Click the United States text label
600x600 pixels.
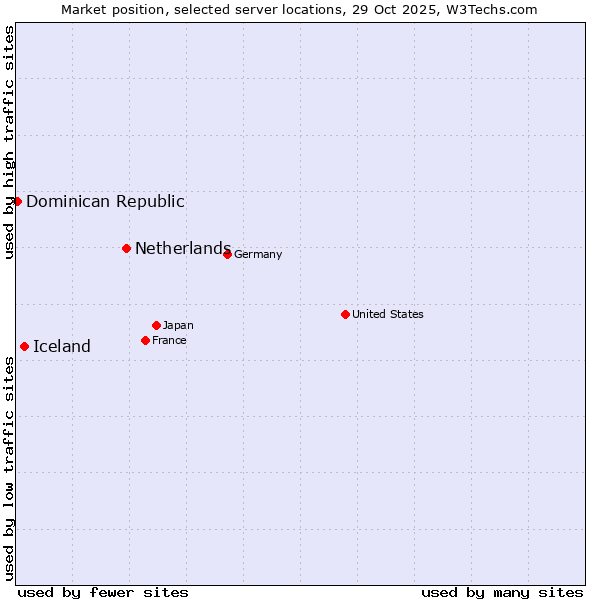(x=387, y=314)
